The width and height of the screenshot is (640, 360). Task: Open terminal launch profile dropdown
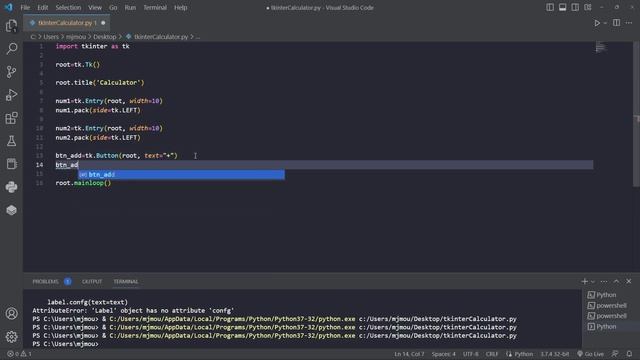click(x=593, y=282)
